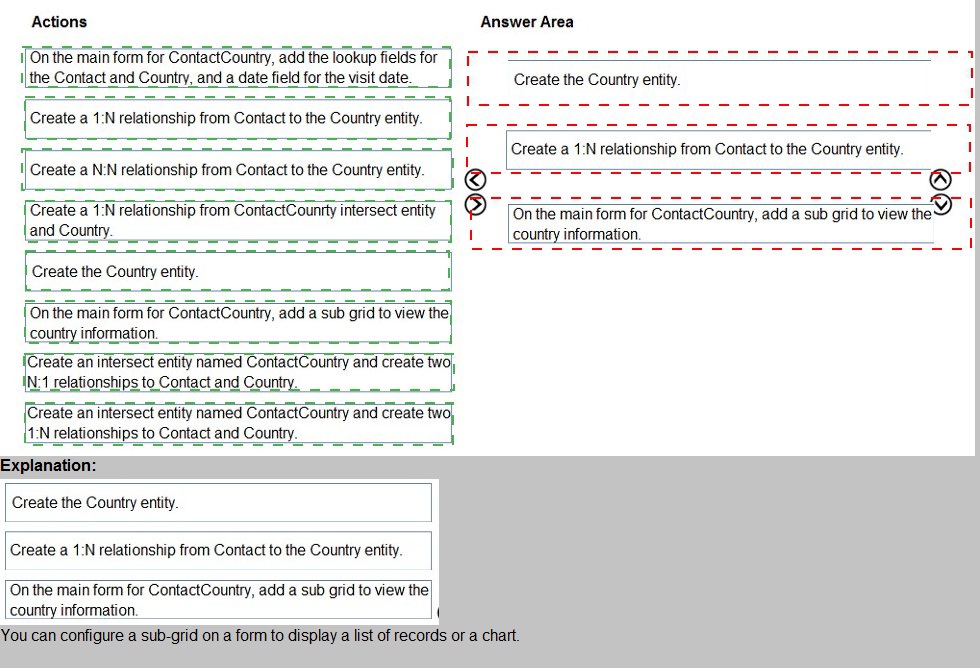Select intersect entity with two N:1 relationships action
This screenshot has width=980, height=668.
(239, 372)
